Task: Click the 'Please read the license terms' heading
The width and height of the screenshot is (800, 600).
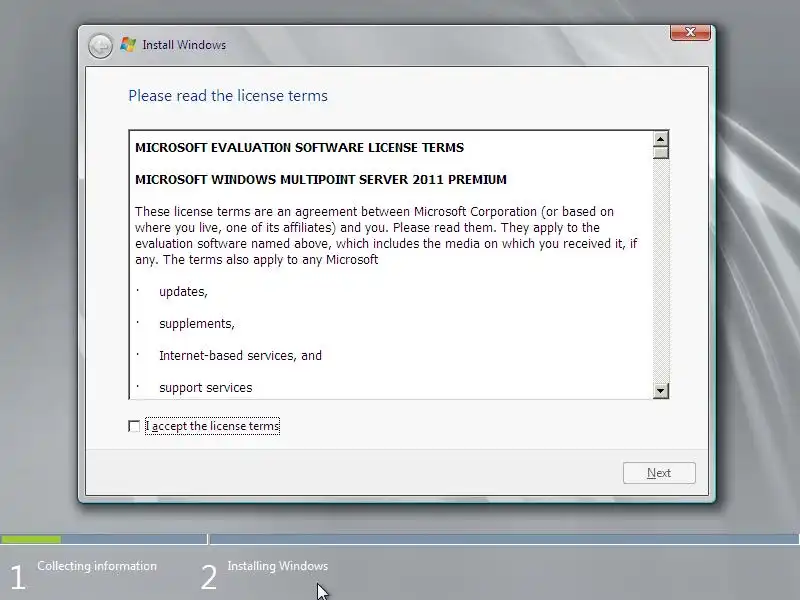Action: (228, 96)
